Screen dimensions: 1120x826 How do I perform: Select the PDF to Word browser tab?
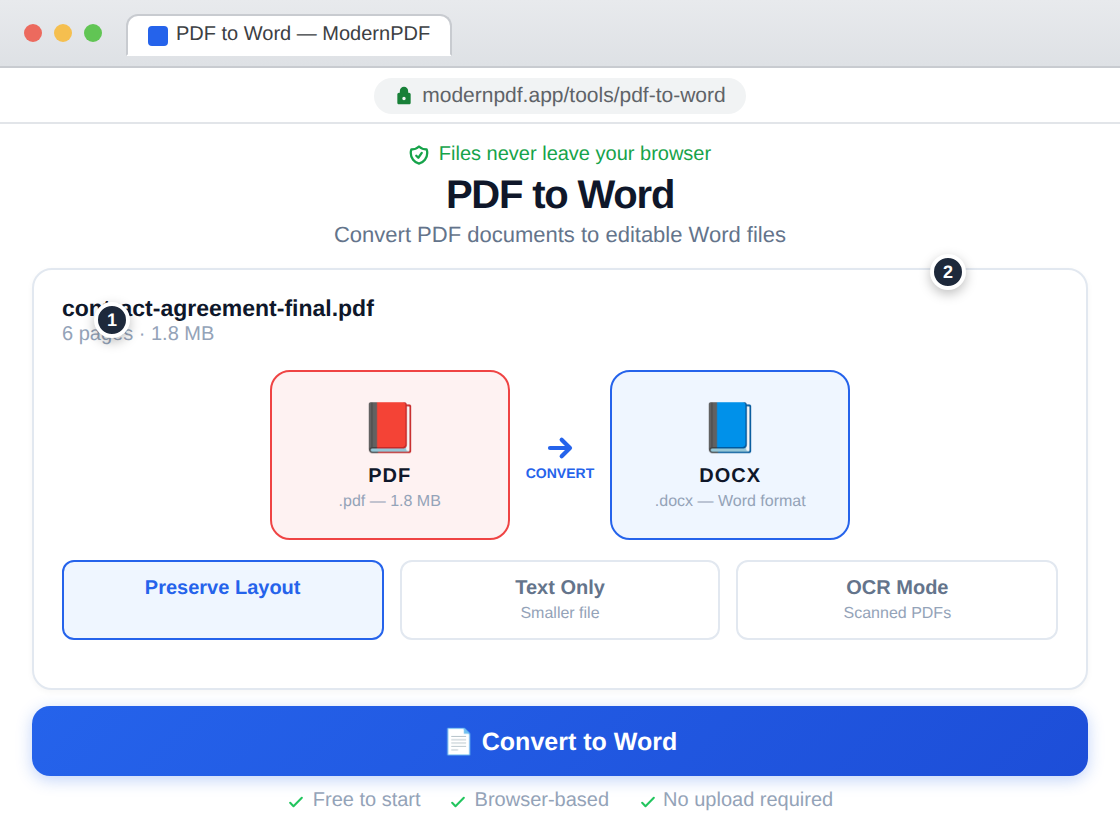coord(288,35)
